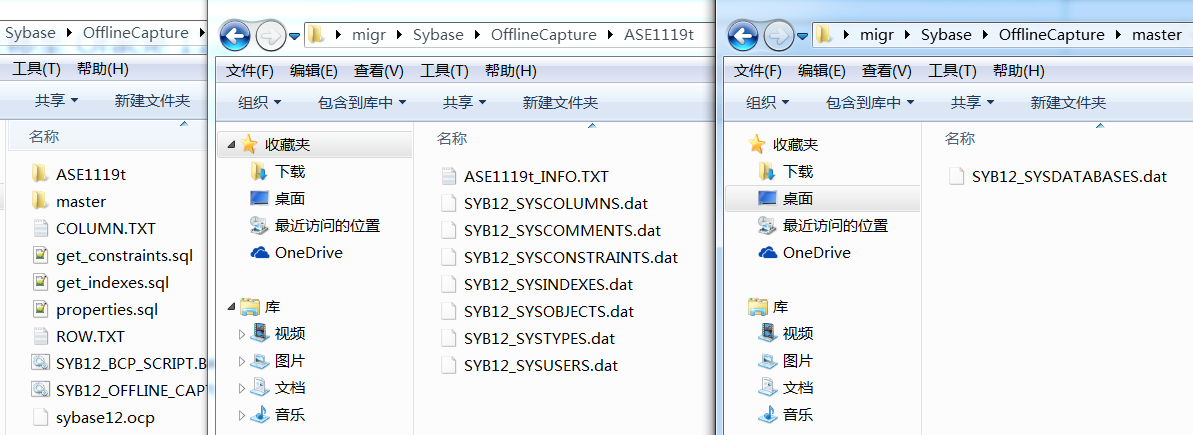Click Back arrow in master window
1193x435 pixels.
coord(743,35)
